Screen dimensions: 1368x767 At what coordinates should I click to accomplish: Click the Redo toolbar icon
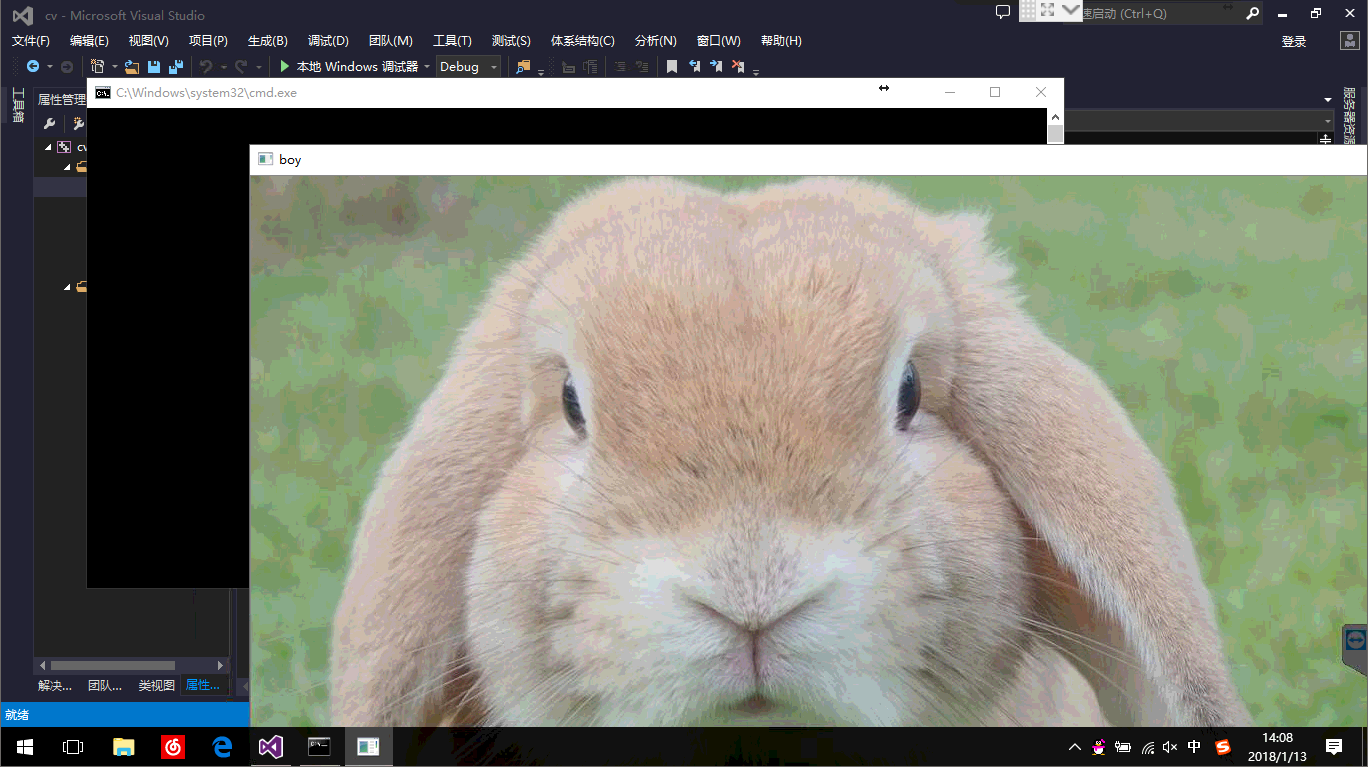[x=241, y=66]
